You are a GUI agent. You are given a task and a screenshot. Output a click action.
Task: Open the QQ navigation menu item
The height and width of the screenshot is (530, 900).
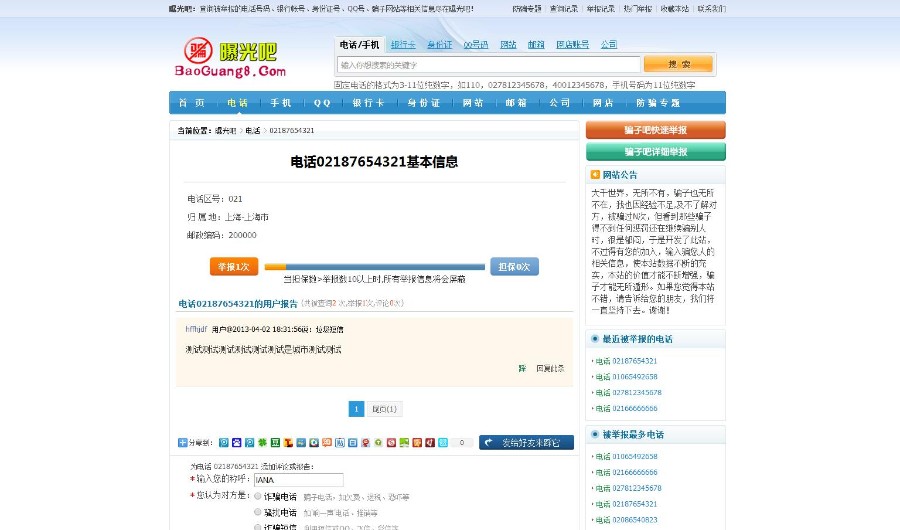pyautogui.click(x=322, y=103)
